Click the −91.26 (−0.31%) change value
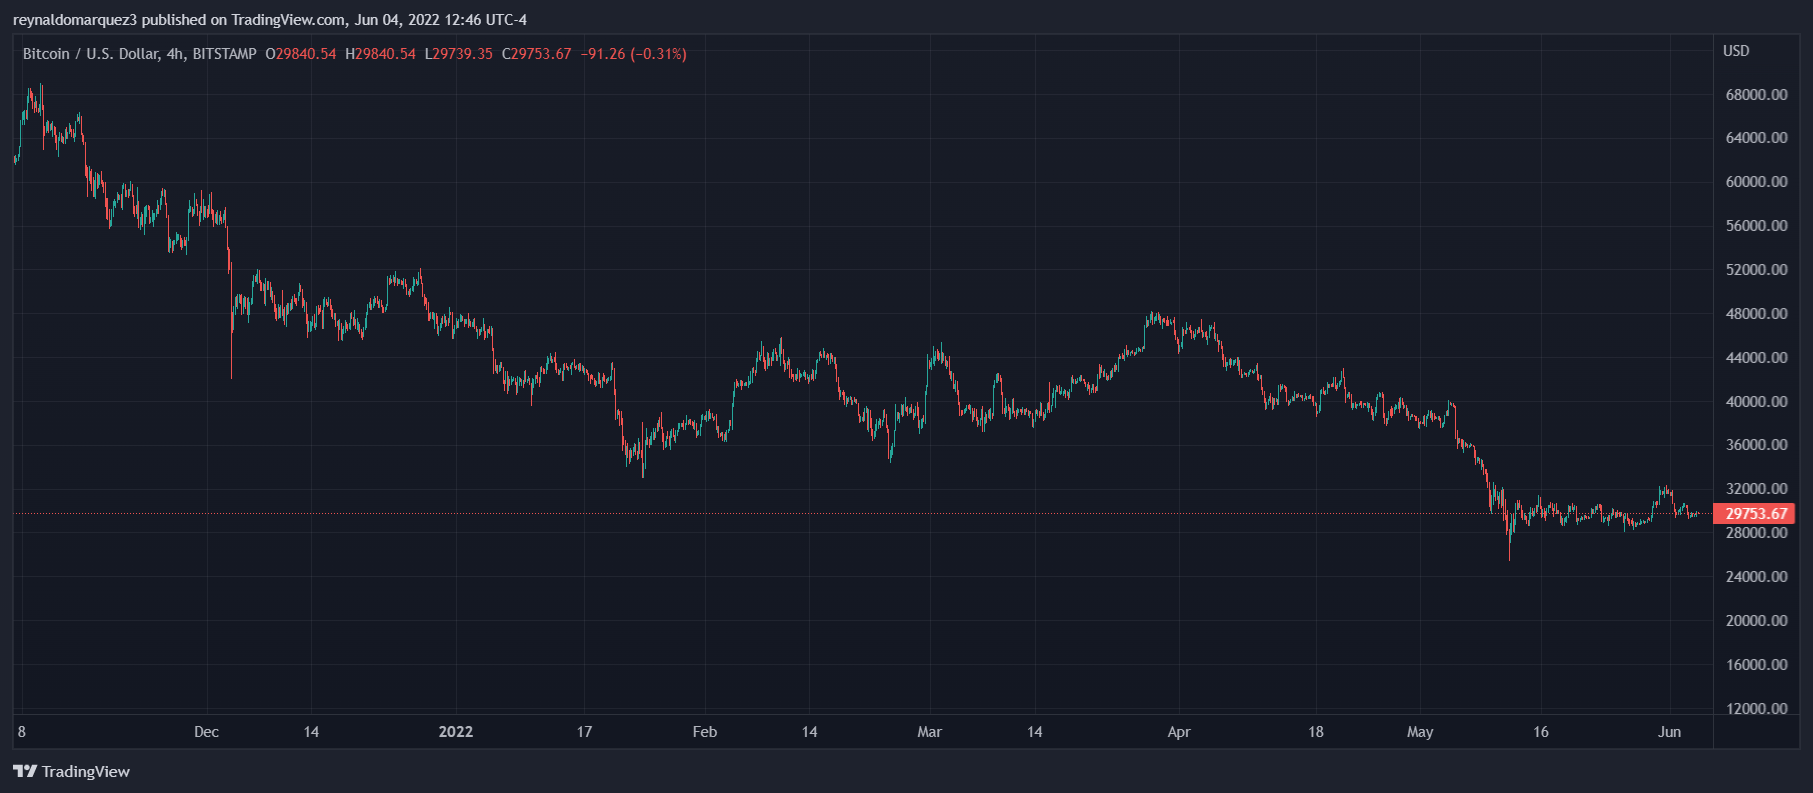 pos(634,54)
